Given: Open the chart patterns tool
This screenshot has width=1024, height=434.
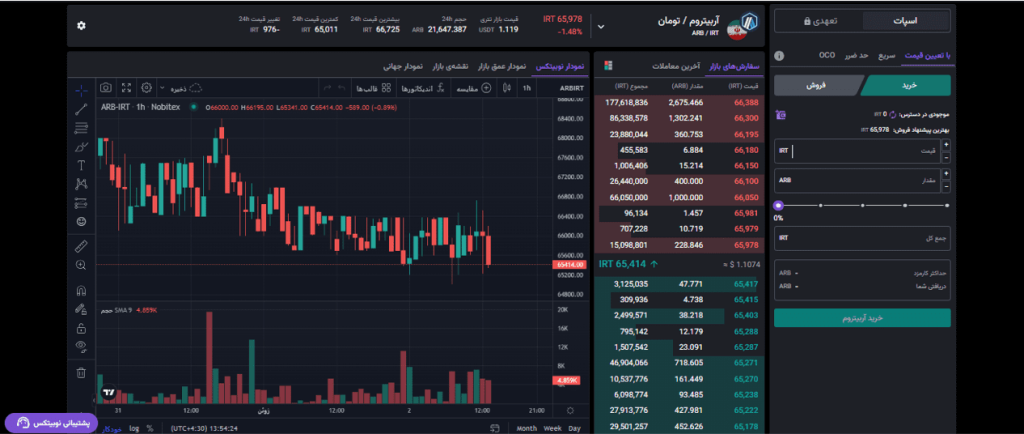Looking at the screenshot, I should (81, 184).
